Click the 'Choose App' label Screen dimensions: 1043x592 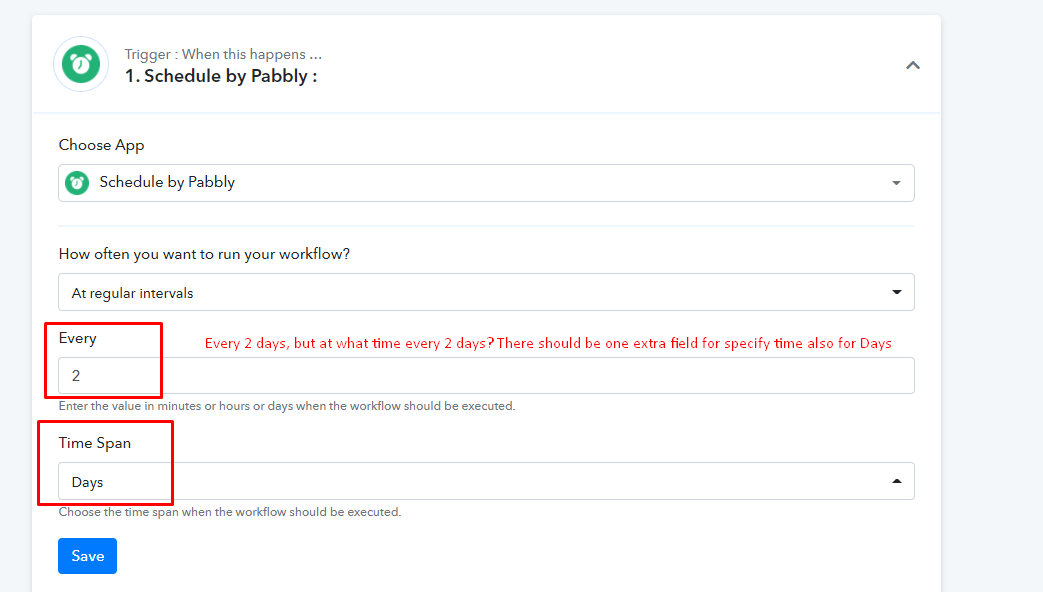101,145
